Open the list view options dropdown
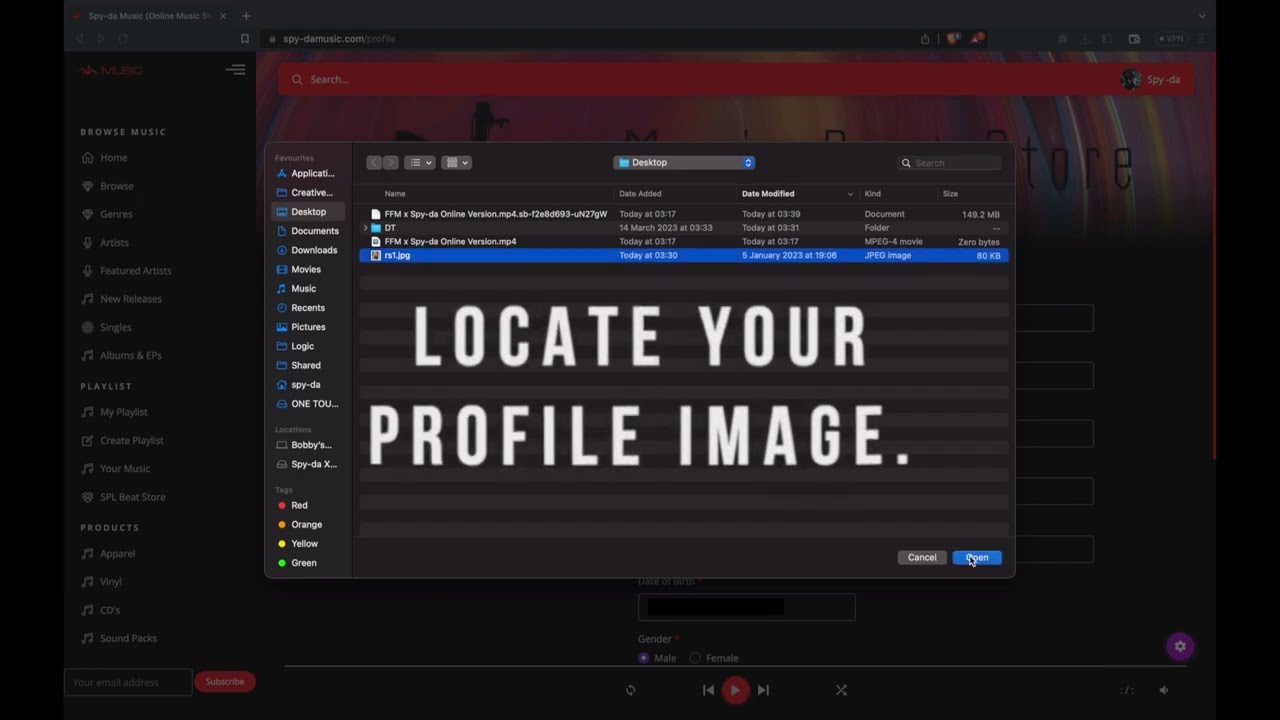 click(x=419, y=162)
